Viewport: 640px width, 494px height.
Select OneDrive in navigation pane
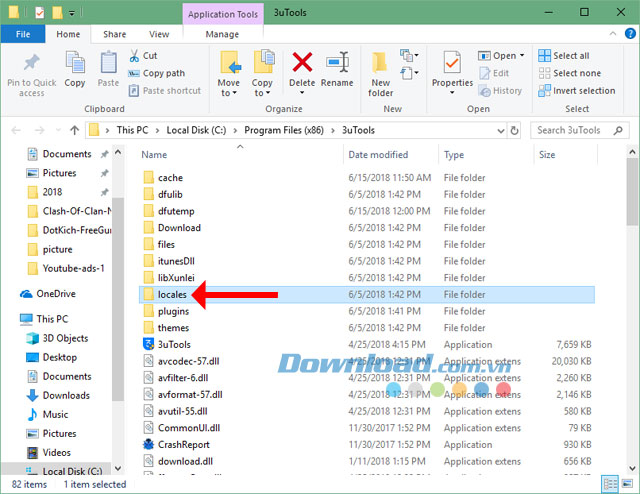point(48,294)
